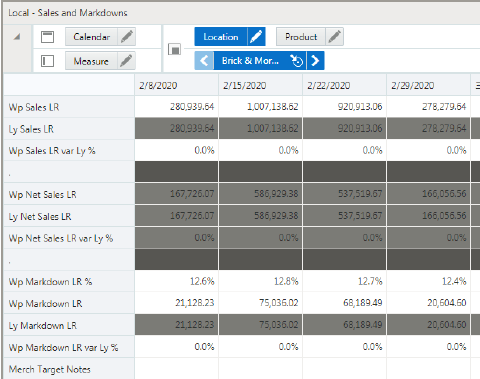Select the Wp Markdown LR row header

[69, 304]
